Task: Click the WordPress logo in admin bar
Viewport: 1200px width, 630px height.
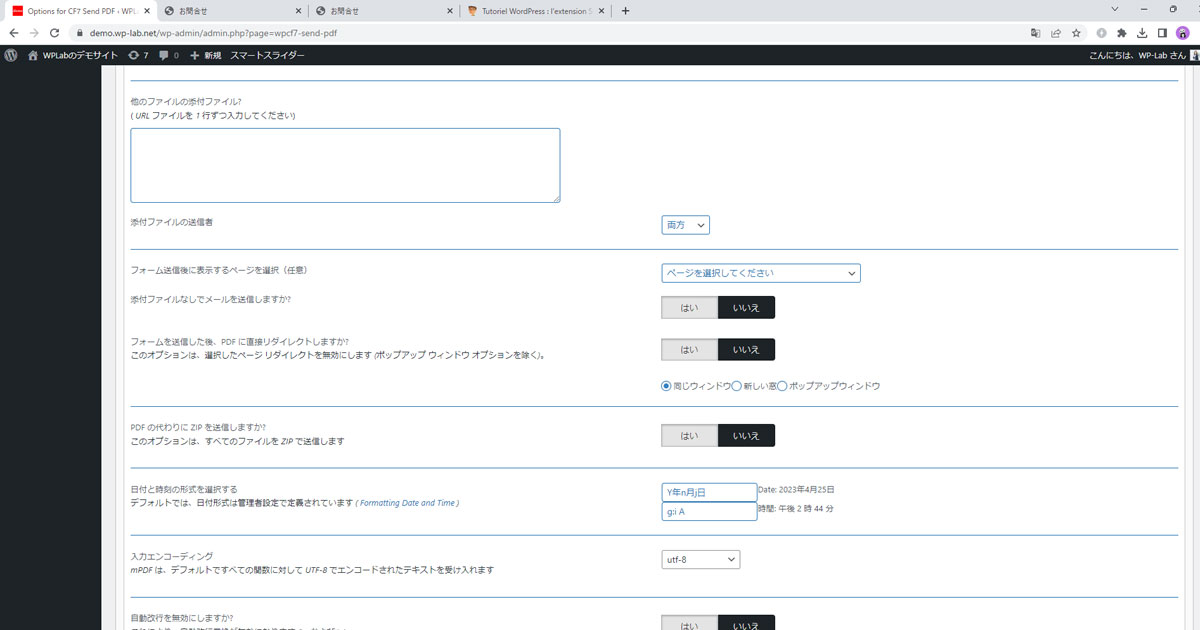Action: 11,55
